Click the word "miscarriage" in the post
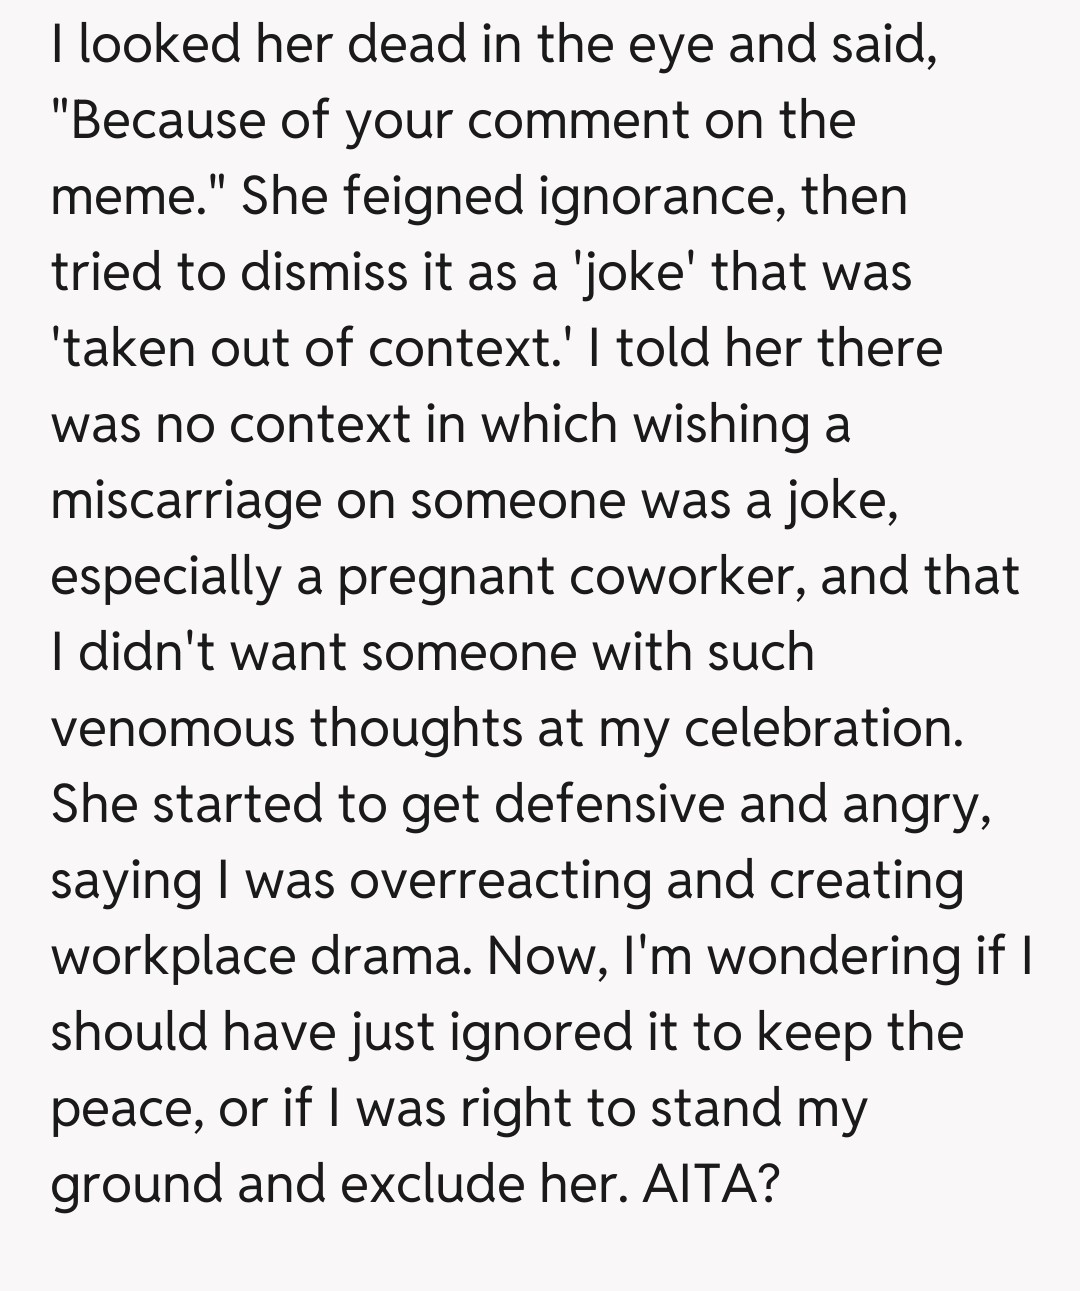Screen dimensions: 1080x1291 pos(186,500)
